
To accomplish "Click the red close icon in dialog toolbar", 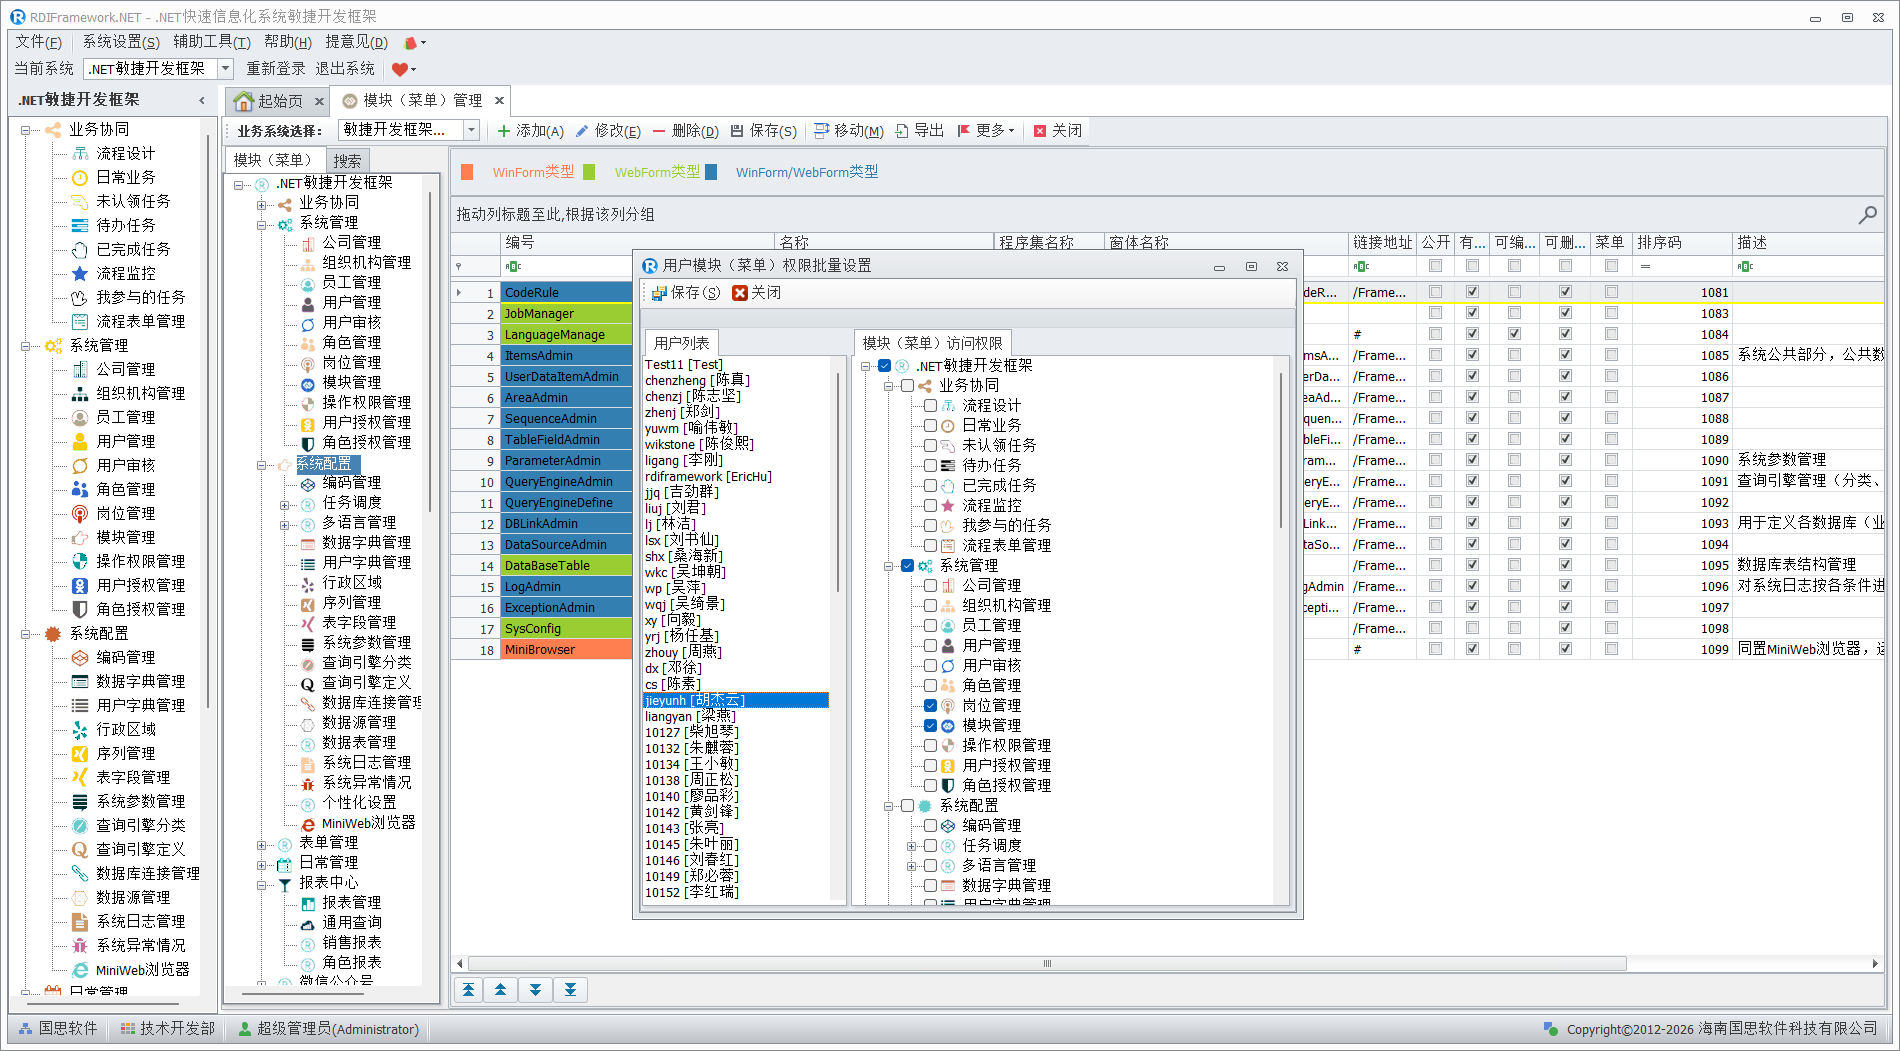I will (x=740, y=293).
